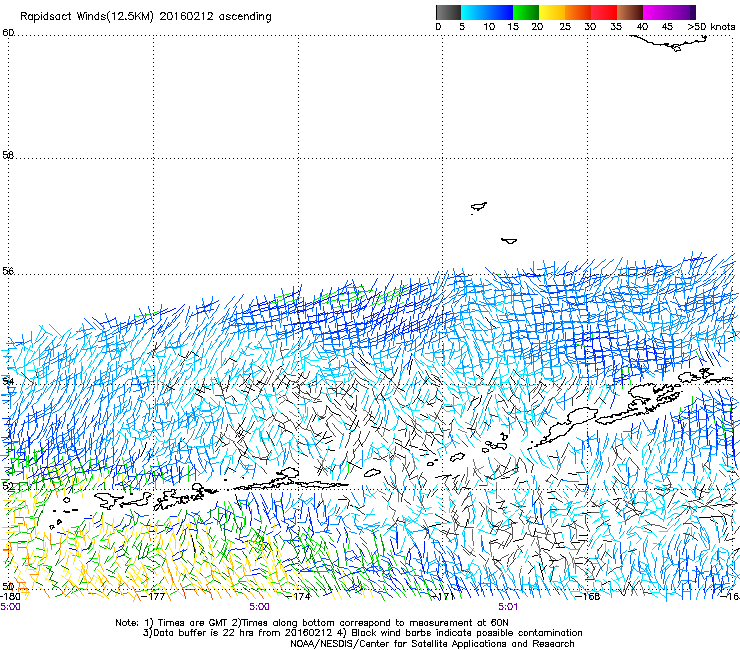The height and width of the screenshot is (650, 740).
Task: Click the brown 35-40 knots legend segment
Action: [630, 12]
